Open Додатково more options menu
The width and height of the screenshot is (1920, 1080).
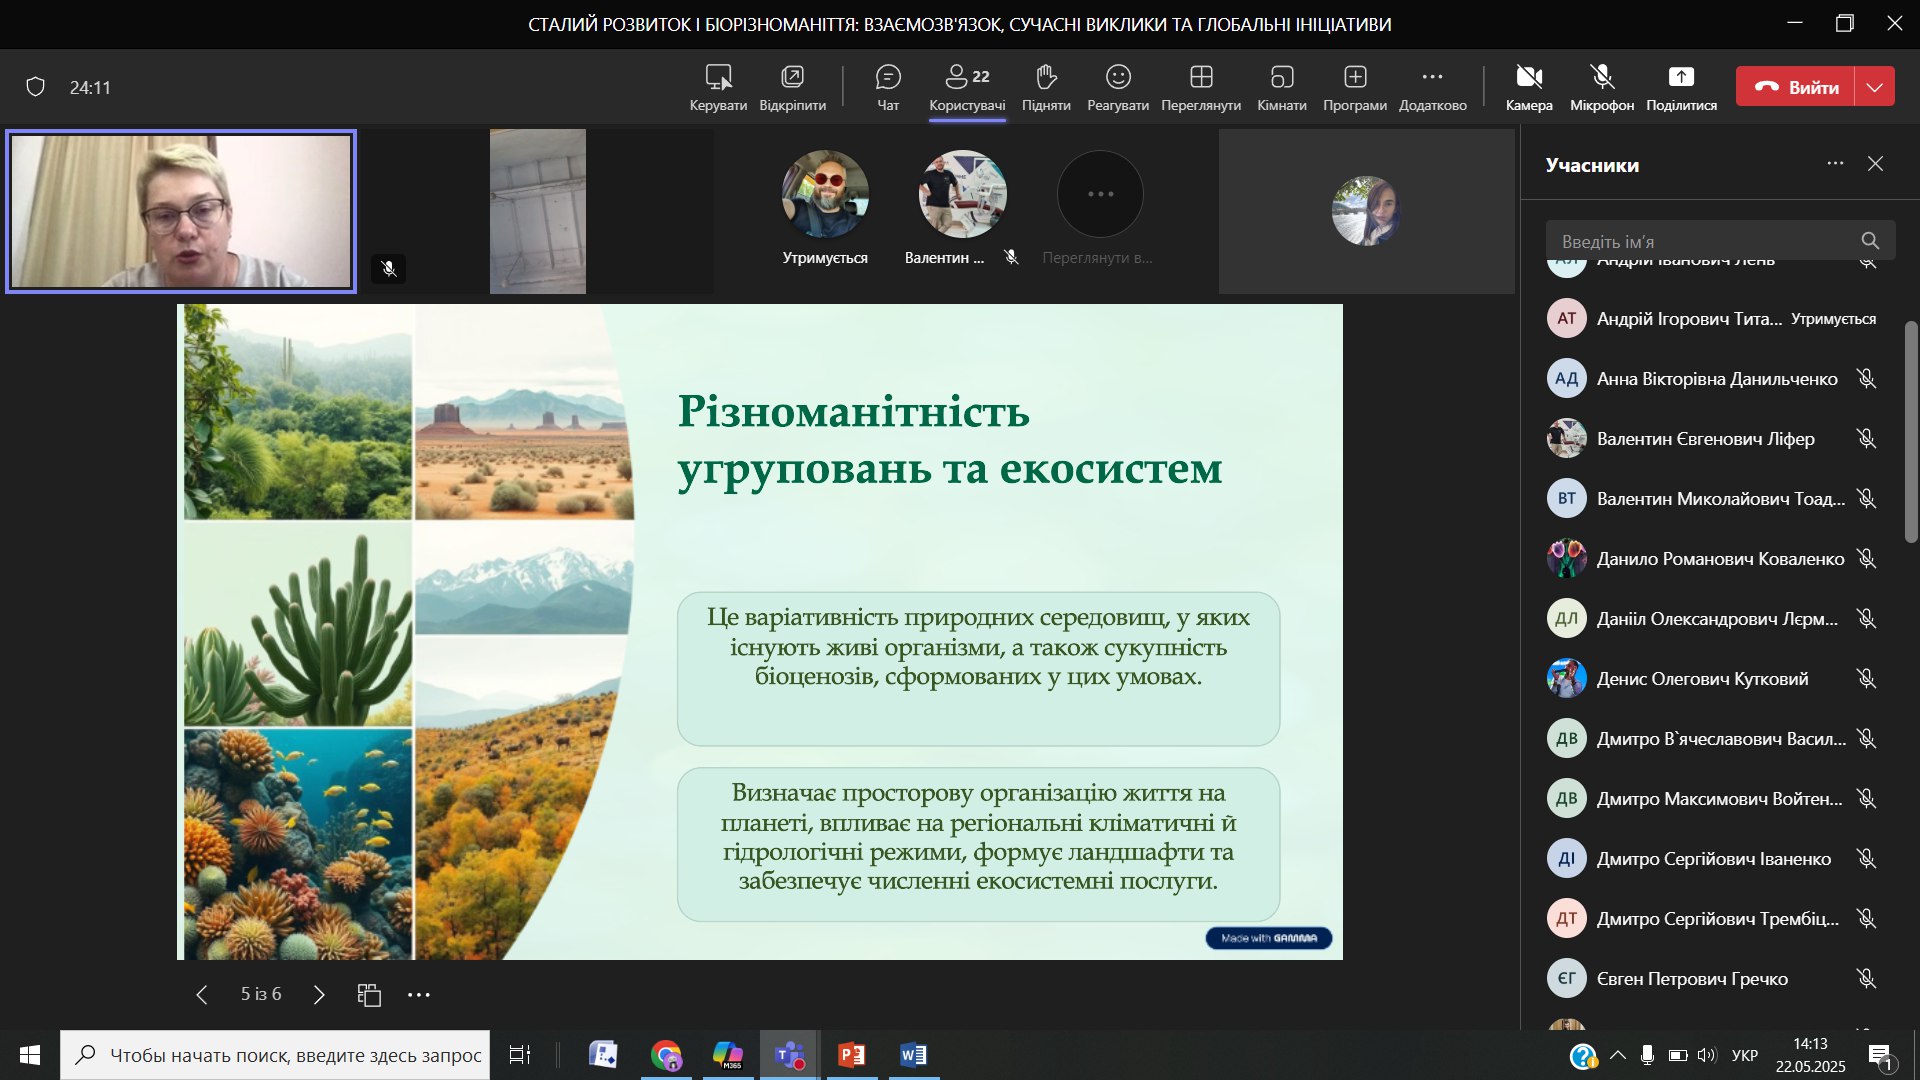click(1432, 78)
